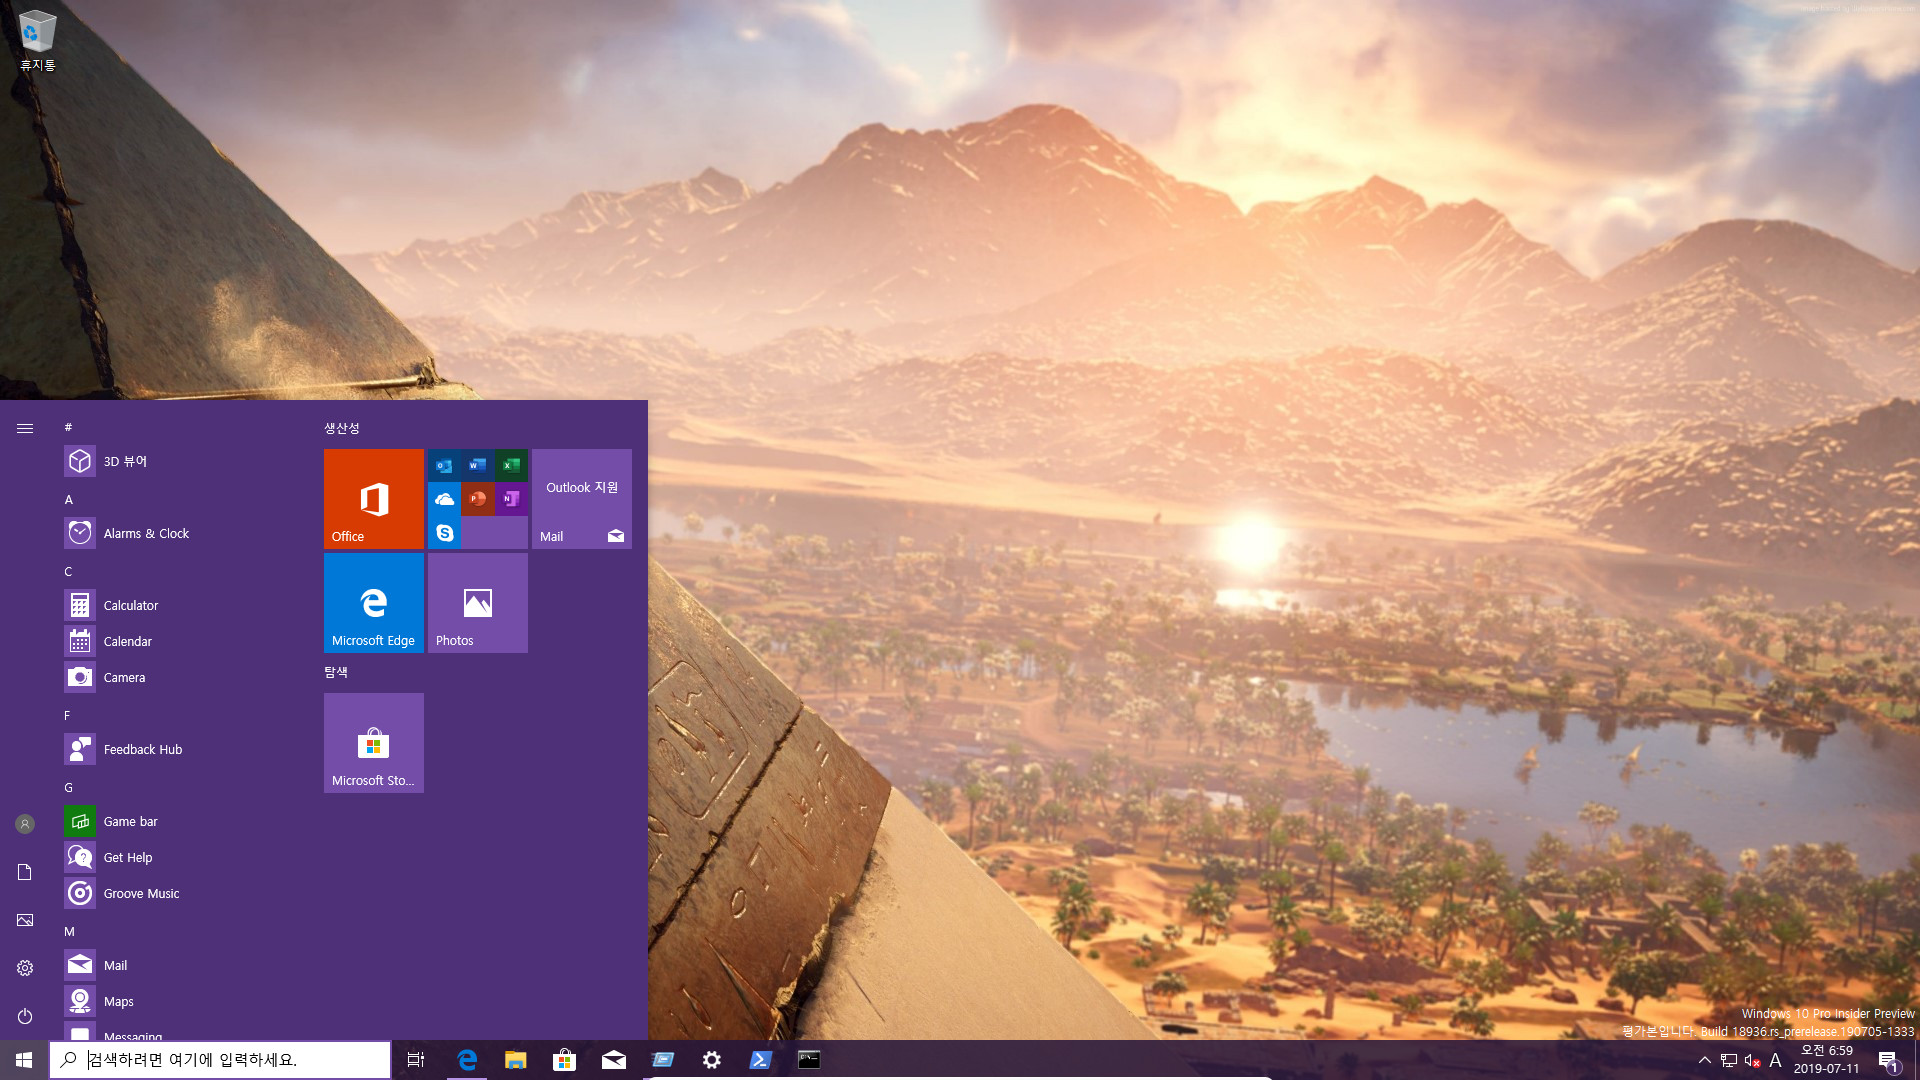Expand Start menu hamburger navigation
Image resolution: width=1920 pixels, height=1080 pixels.
[x=25, y=428]
